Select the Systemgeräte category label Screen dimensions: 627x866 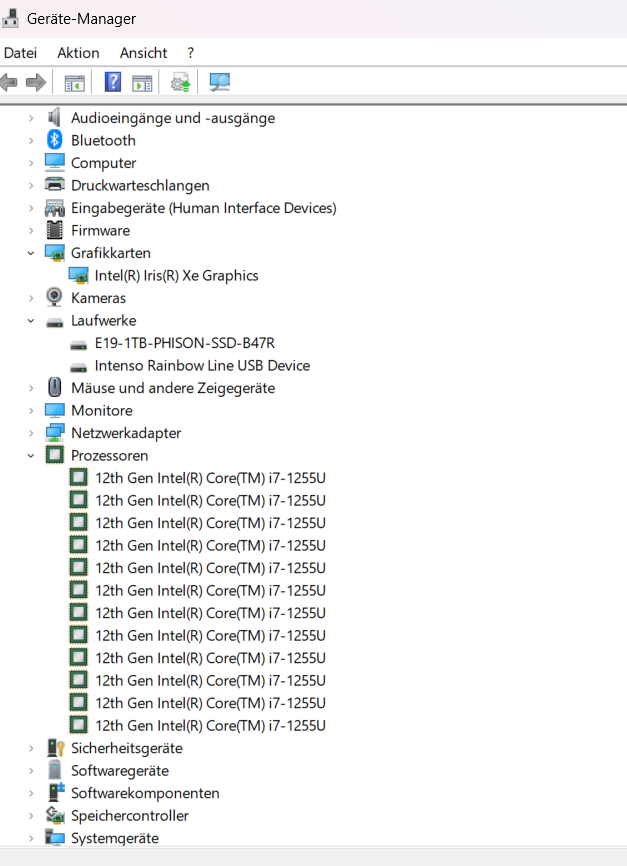[x=115, y=838]
